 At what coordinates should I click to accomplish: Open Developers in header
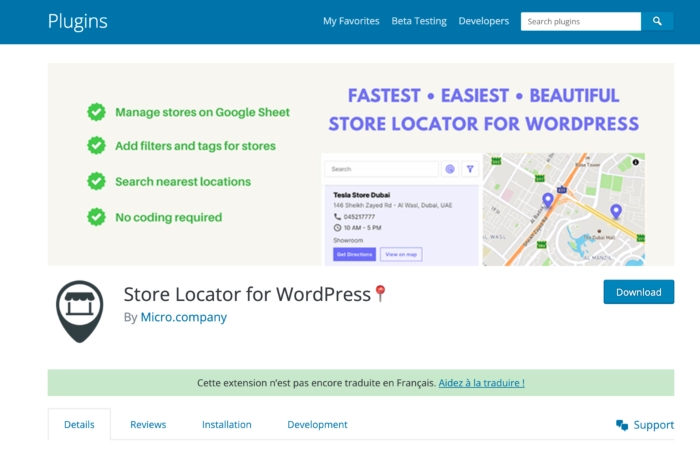(x=483, y=21)
